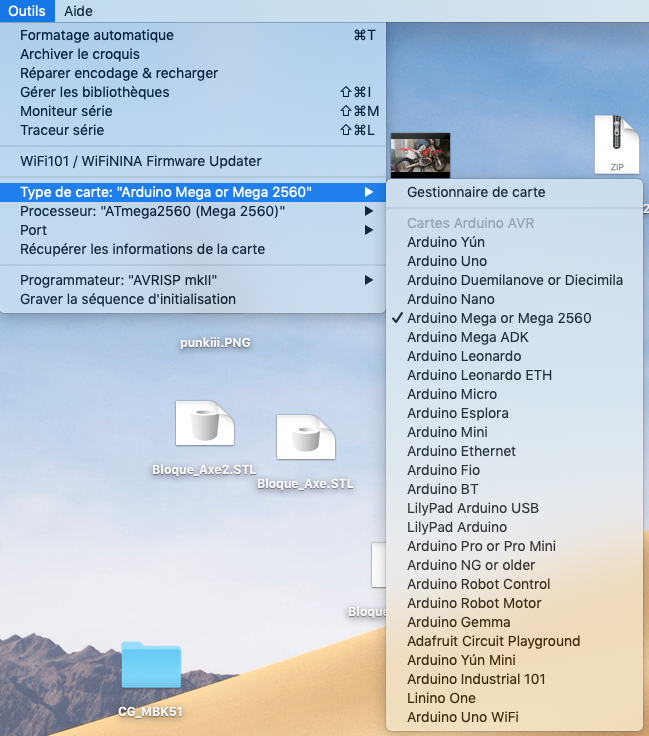649x736 pixels.
Task: Select Arduino Nano board
Action: point(514,299)
